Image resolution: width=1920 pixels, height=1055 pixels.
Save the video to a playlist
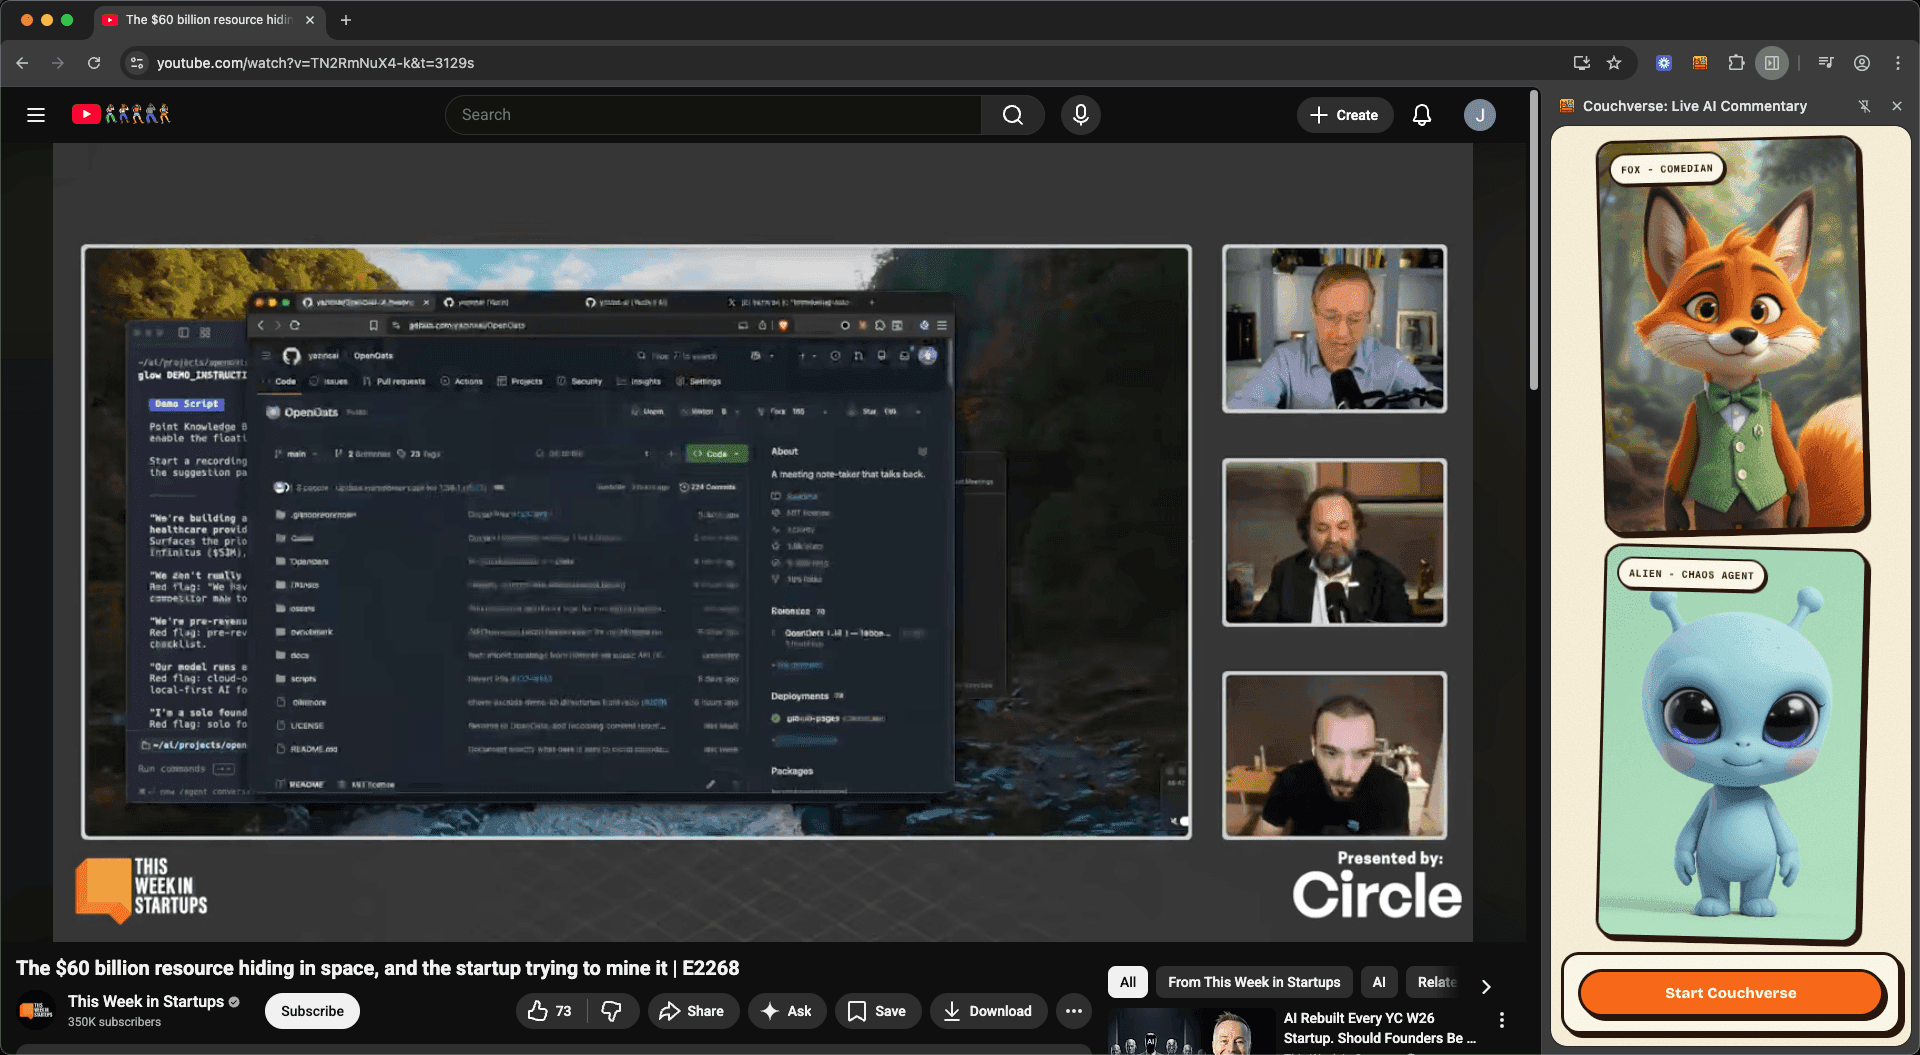tap(877, 1011)
